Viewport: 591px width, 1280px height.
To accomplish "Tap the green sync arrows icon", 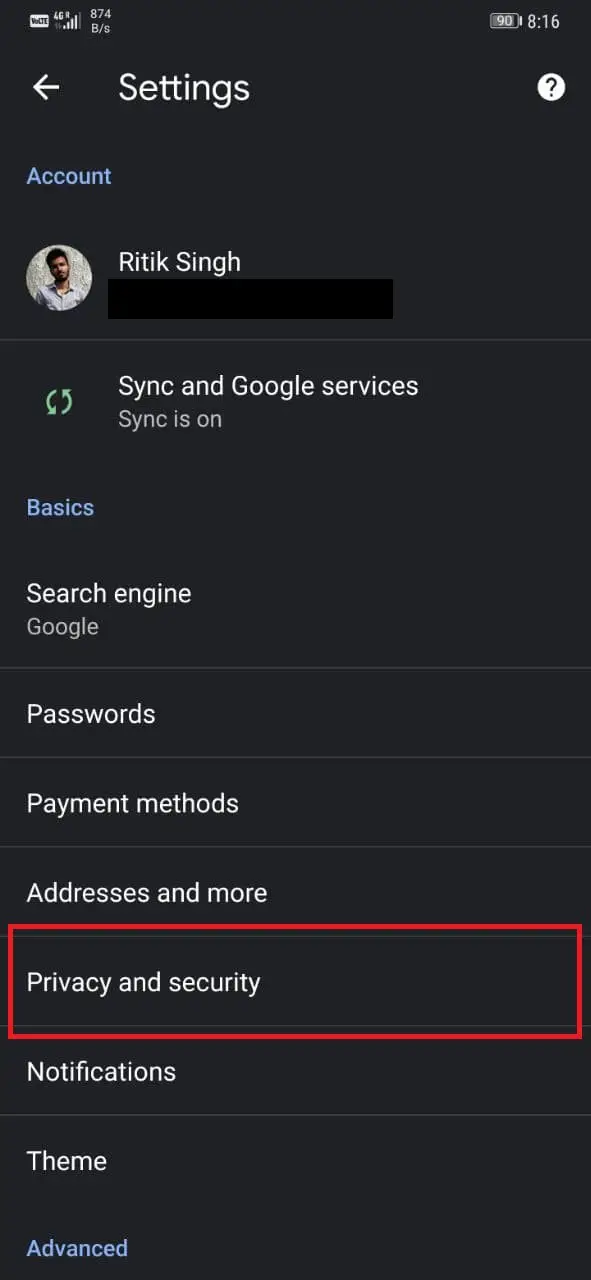I will click(x=59, y=402).
